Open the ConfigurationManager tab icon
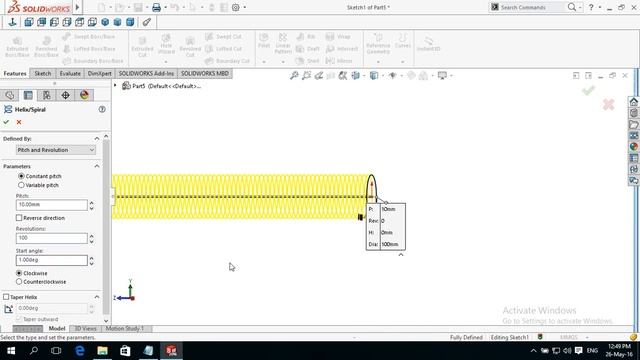This screenshot has width=640, height=360. click(47, 95)
